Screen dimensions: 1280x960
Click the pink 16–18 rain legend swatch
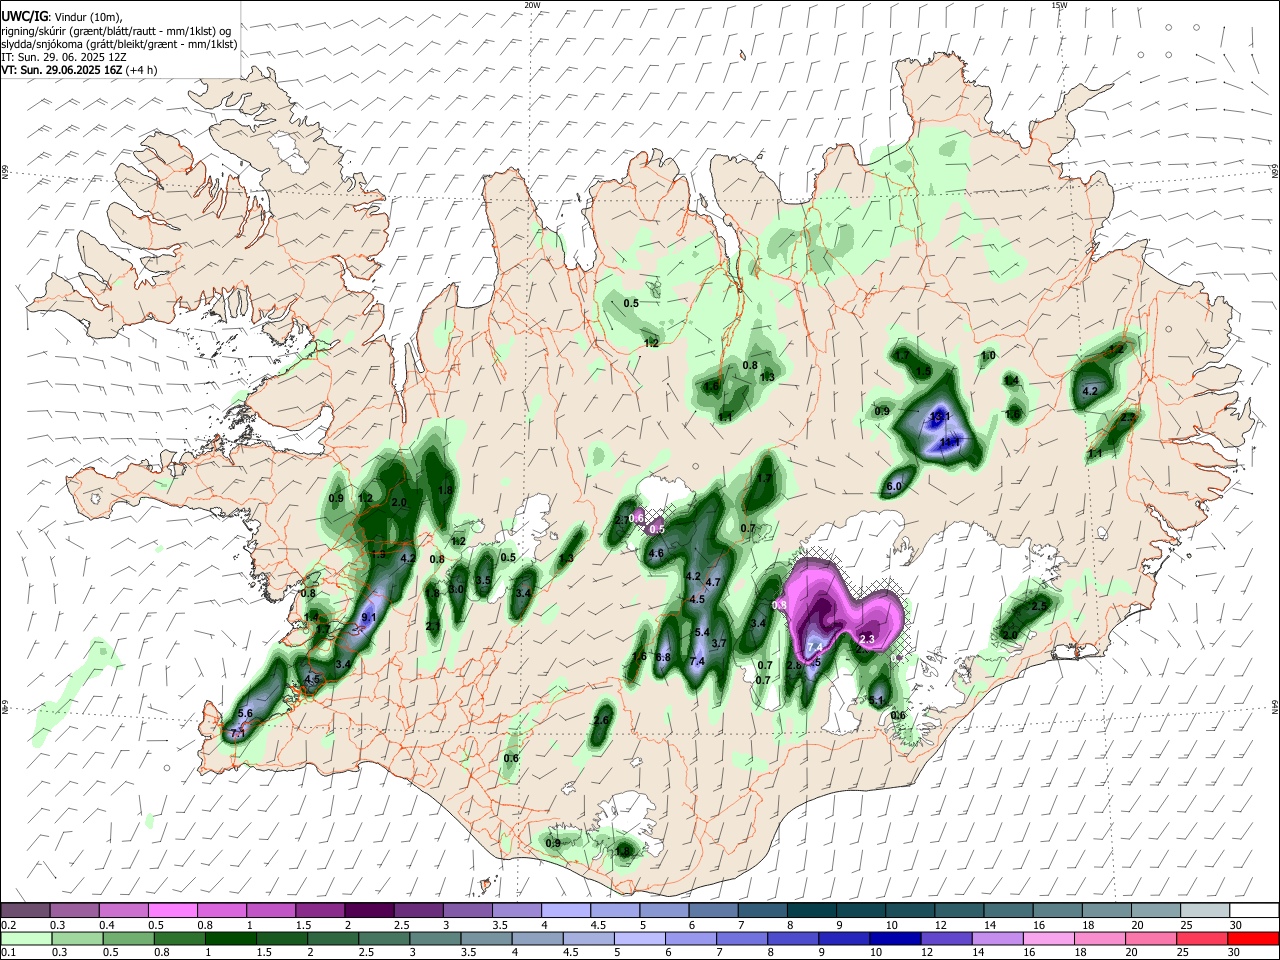[x=1049, y=939]
